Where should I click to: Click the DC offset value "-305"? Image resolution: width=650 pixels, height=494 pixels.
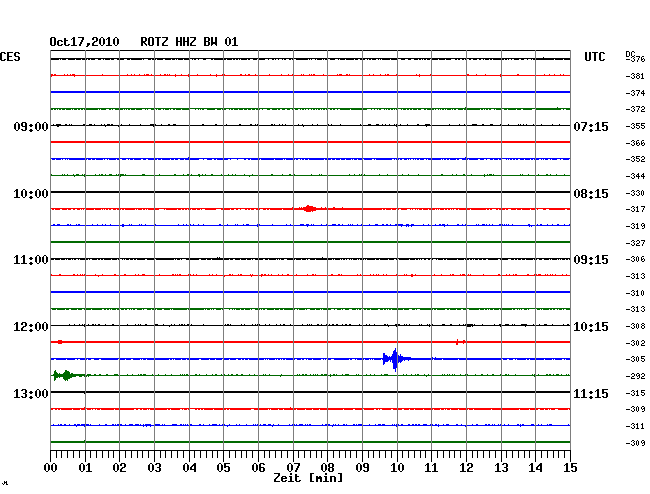point(635,359)
